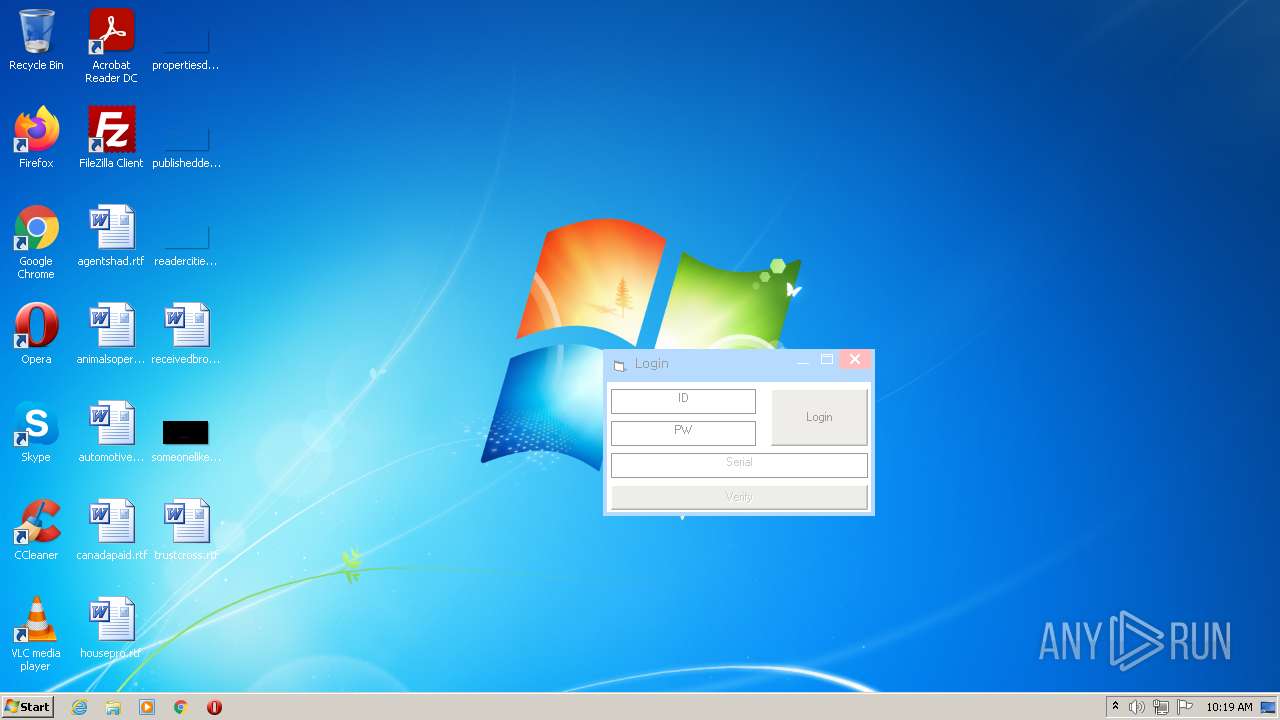This screenshot has width=1280, height=720.
Task: Open the Action Center flag icon
Action: tap(1185, 707)
